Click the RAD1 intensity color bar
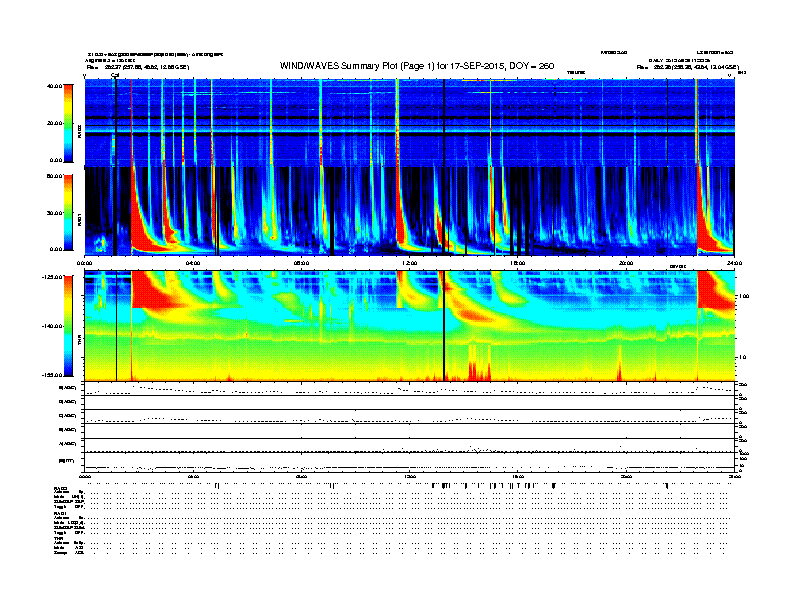792x612 pixels. tap(68, 212)
